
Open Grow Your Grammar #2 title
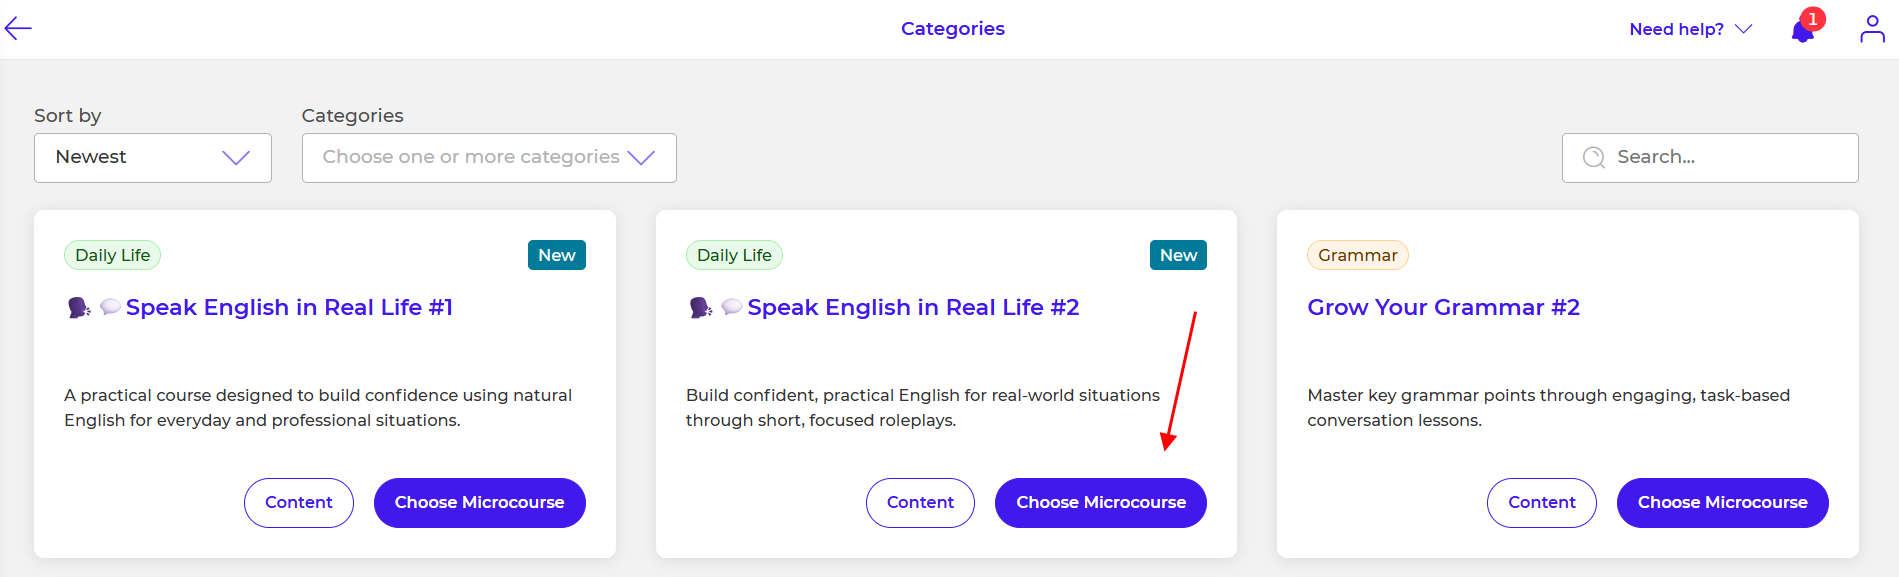click(x=1443, y=308)
